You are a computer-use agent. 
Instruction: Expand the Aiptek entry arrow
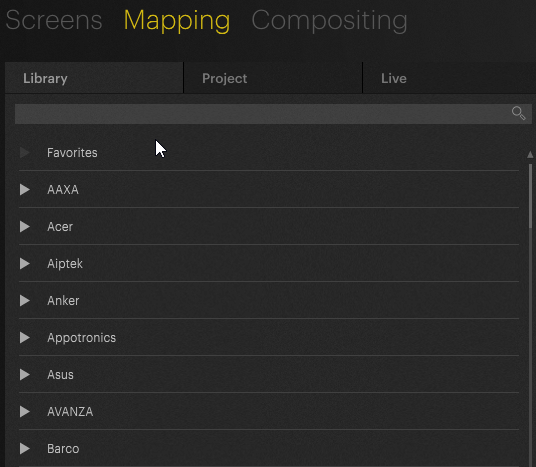[x=25, y=264]
